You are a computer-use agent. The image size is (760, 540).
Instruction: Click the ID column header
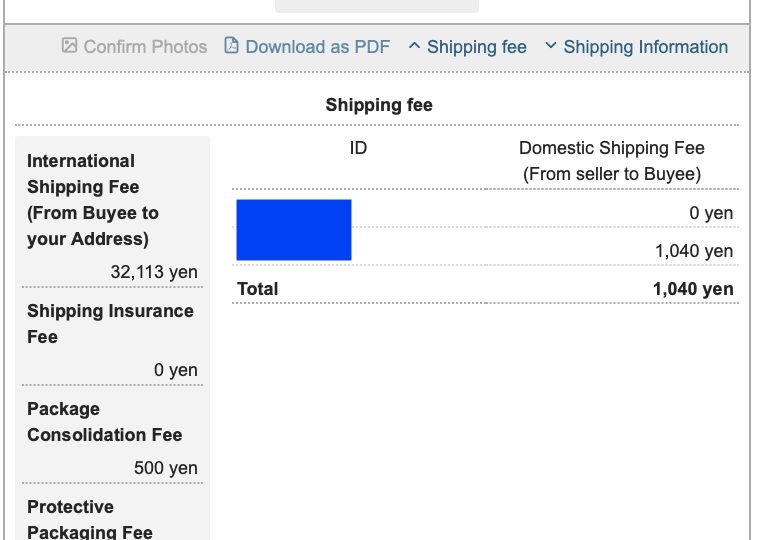[358, 148]
